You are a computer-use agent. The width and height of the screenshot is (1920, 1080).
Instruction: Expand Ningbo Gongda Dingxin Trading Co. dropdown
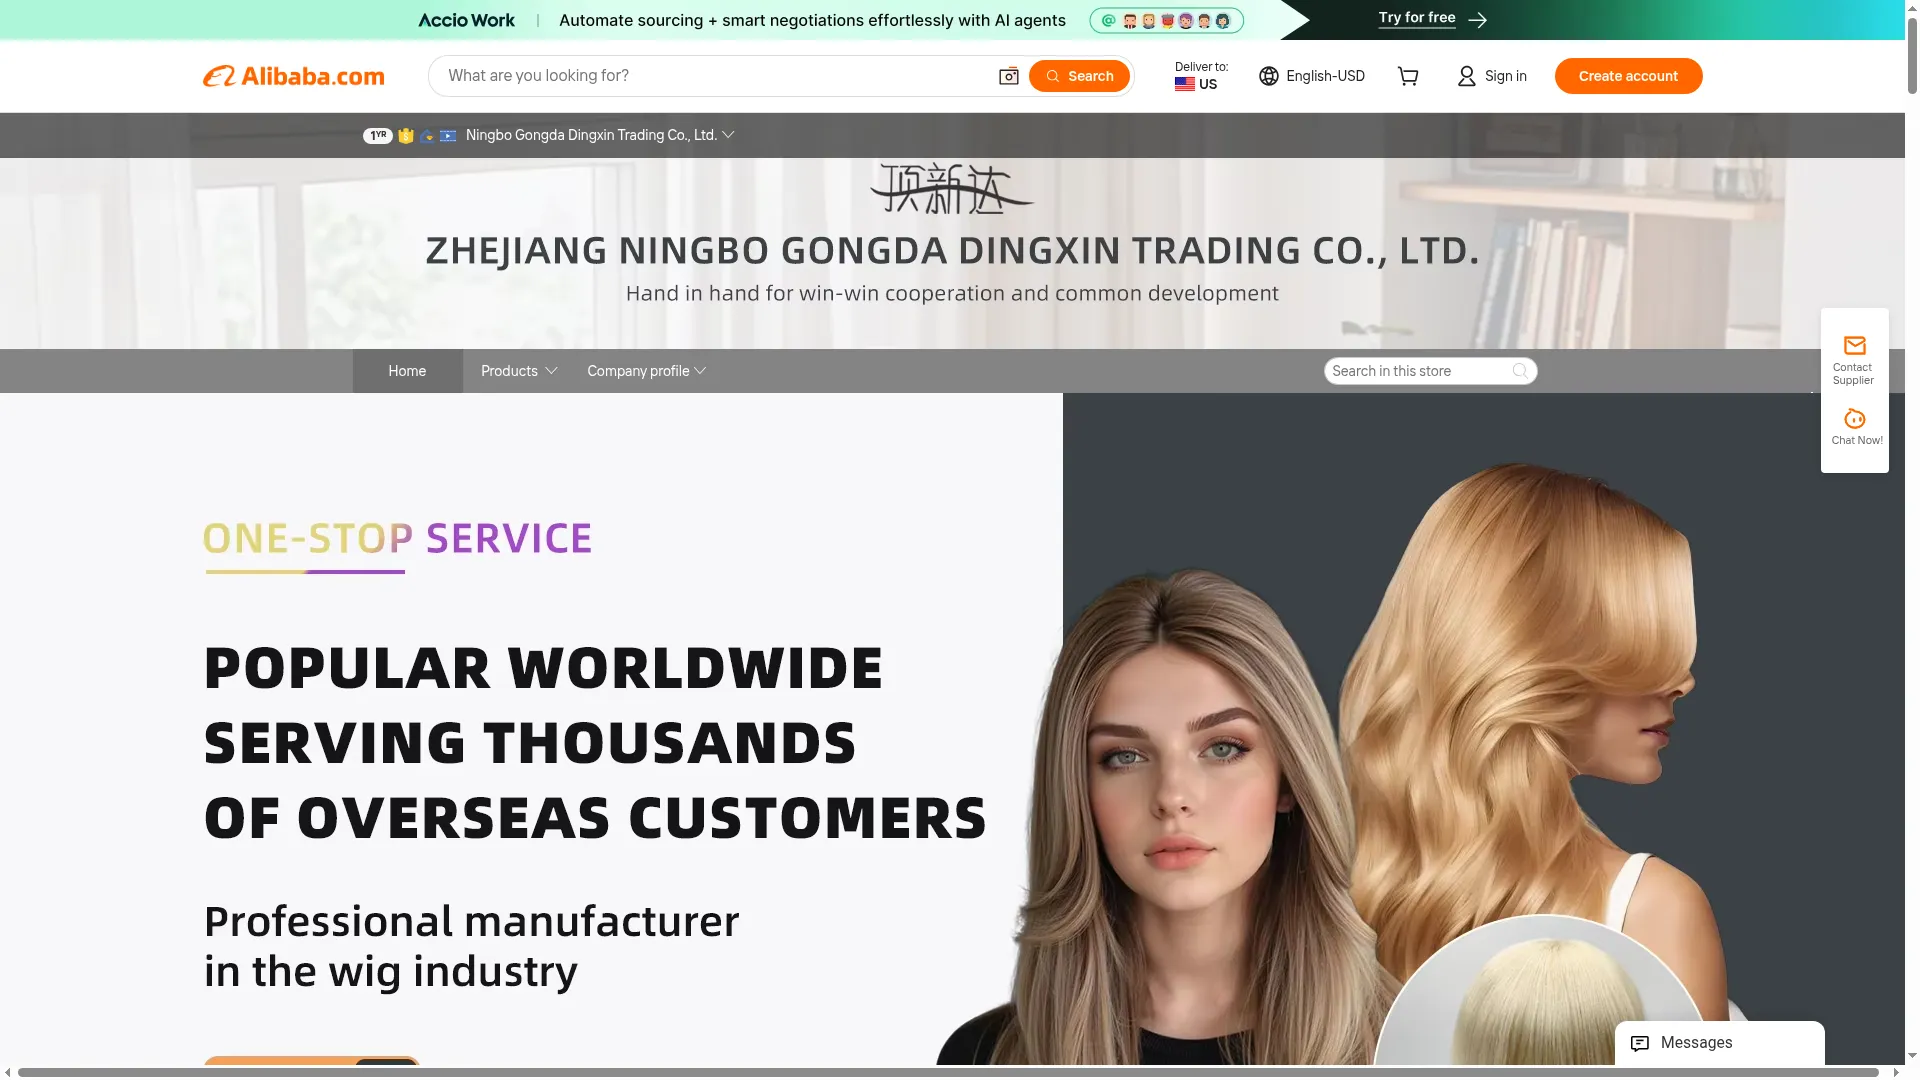pos(728,135)
